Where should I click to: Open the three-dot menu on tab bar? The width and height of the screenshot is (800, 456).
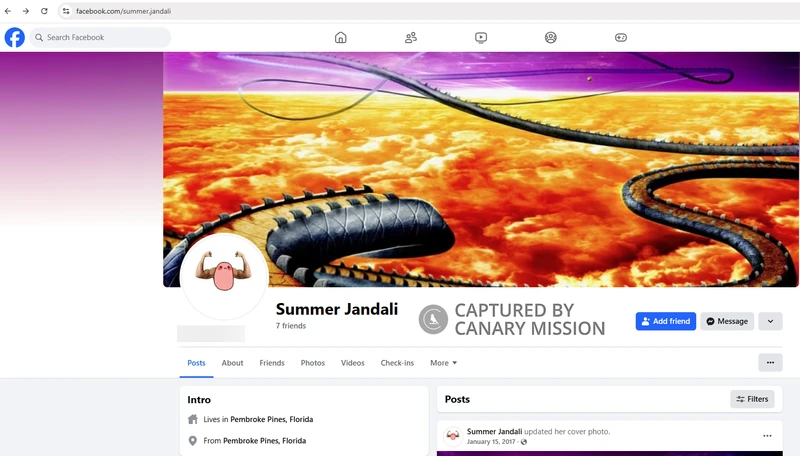(770, 363)
